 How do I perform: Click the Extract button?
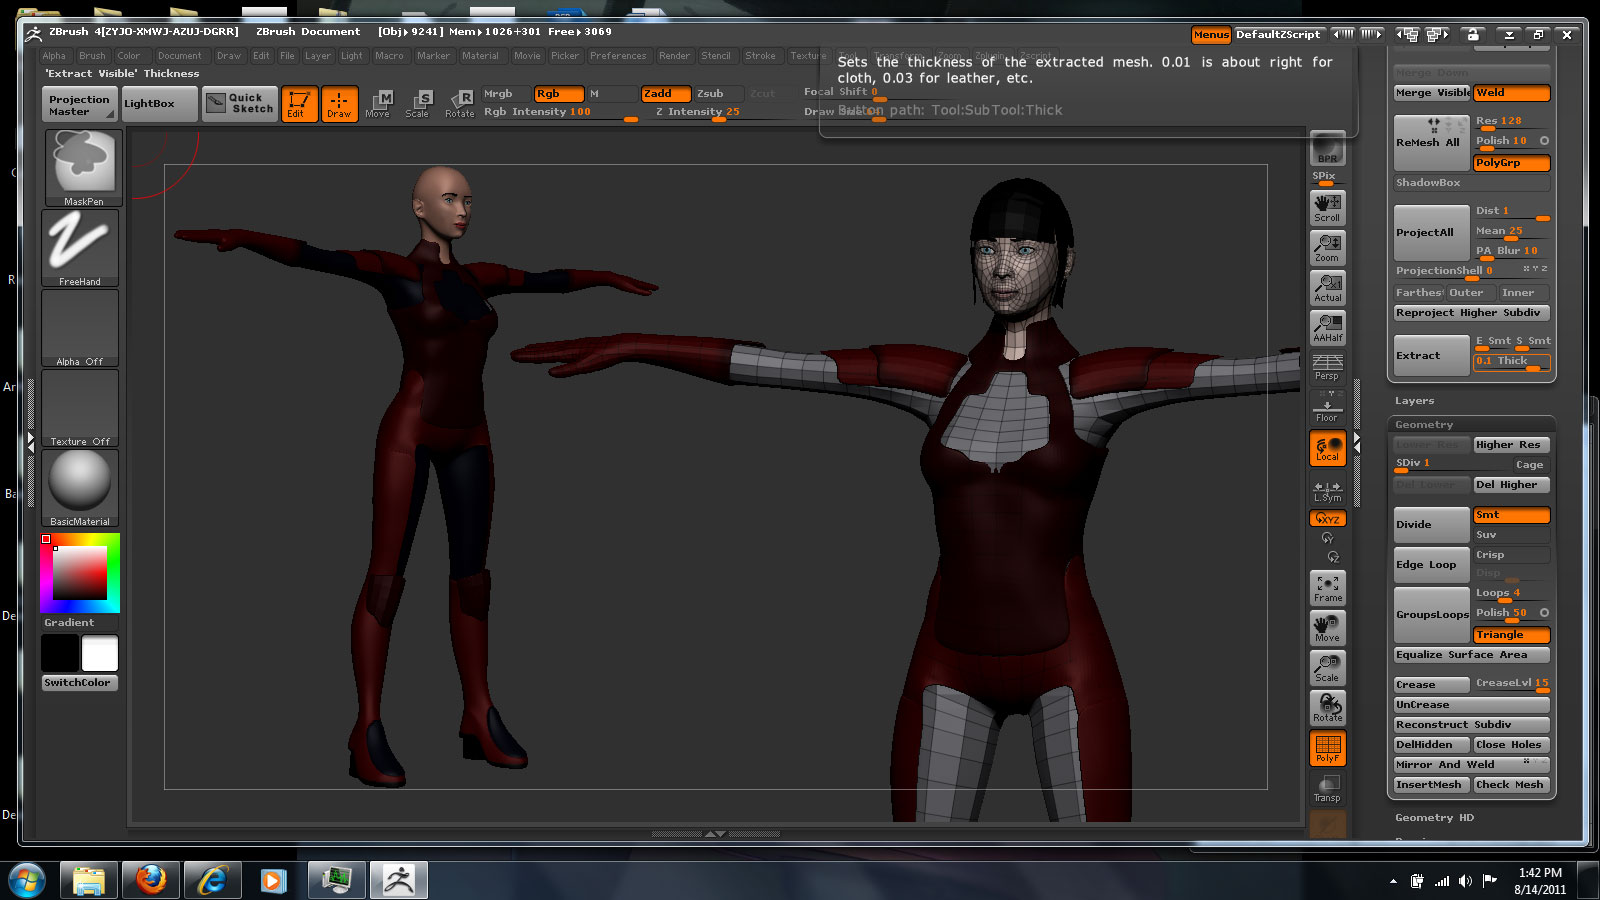pyautogui.click(x=1431, y=355)
